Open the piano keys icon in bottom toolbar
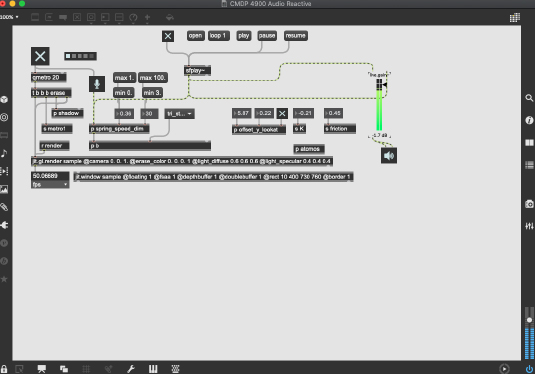 click(x=153, y=369)
